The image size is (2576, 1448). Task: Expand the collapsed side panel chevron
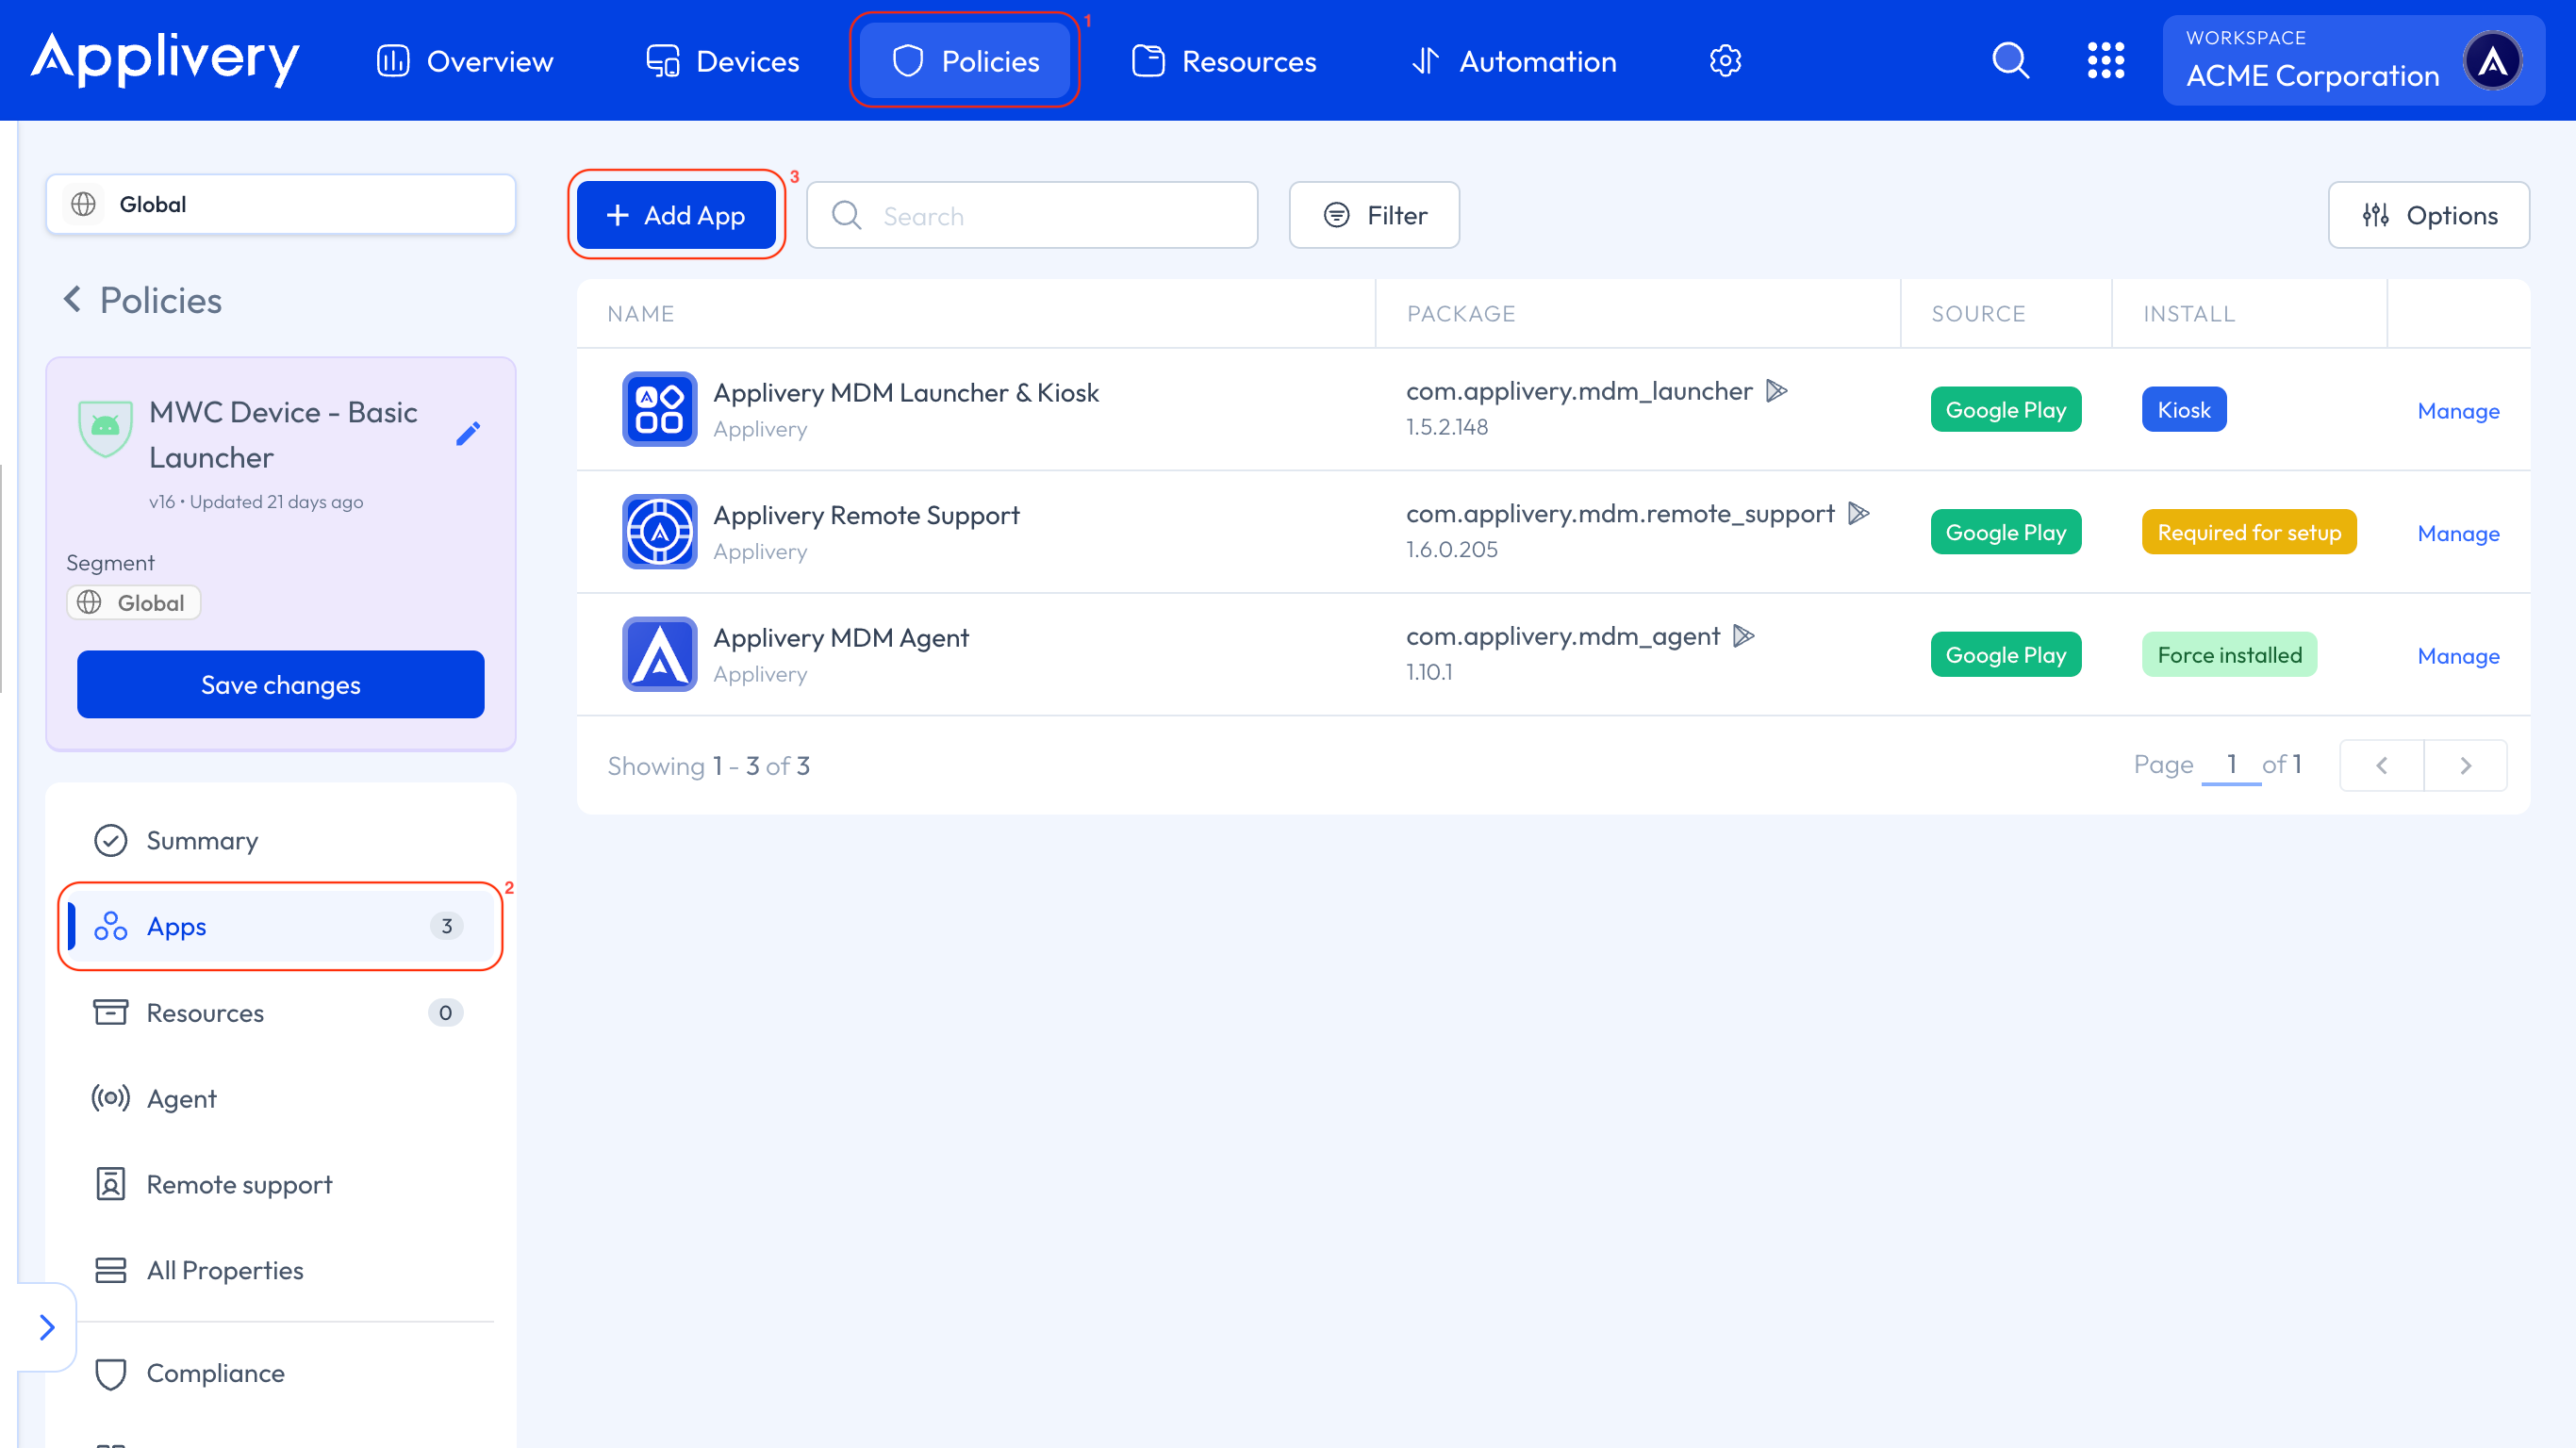[47, 1327]
